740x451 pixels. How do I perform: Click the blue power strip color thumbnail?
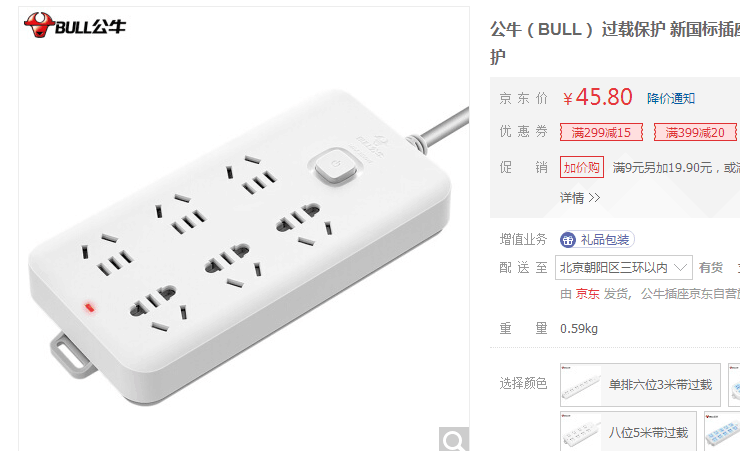click(722, 432)
